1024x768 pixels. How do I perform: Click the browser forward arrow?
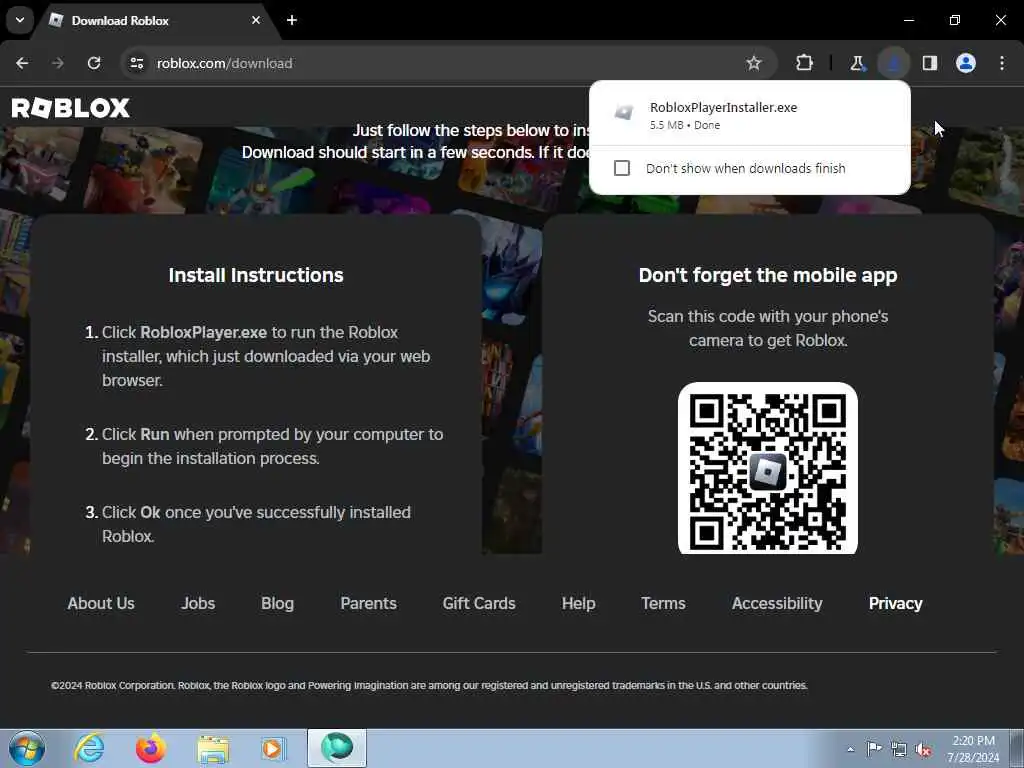[58, 63]
